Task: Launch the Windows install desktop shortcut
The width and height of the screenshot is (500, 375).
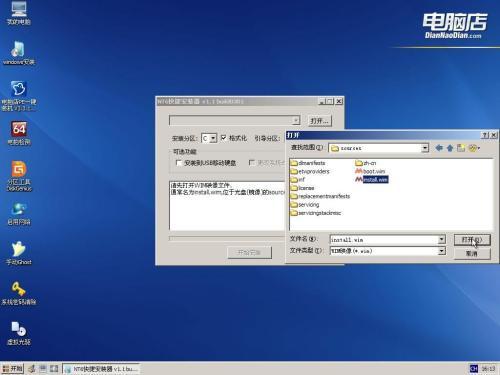Action: point(19,53)
